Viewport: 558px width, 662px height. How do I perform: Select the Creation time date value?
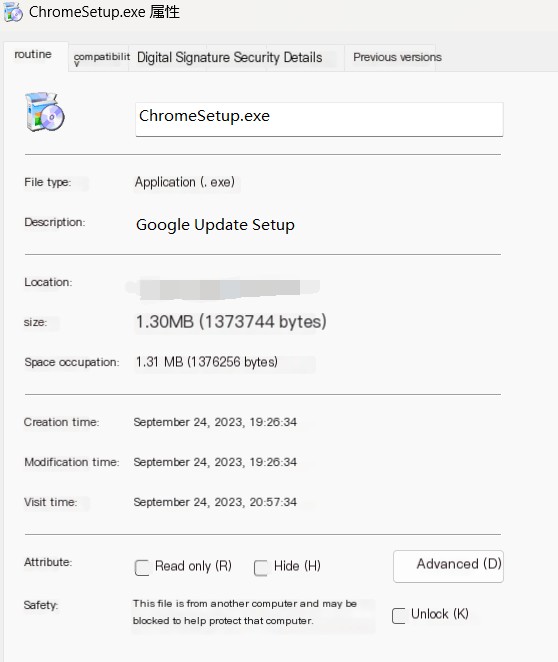point(215,422)
